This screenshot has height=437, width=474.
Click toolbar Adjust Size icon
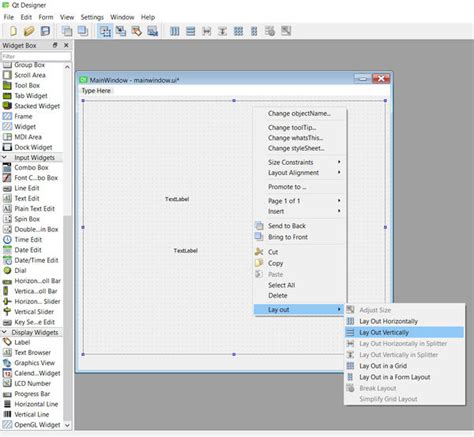[x=286, y=31]
